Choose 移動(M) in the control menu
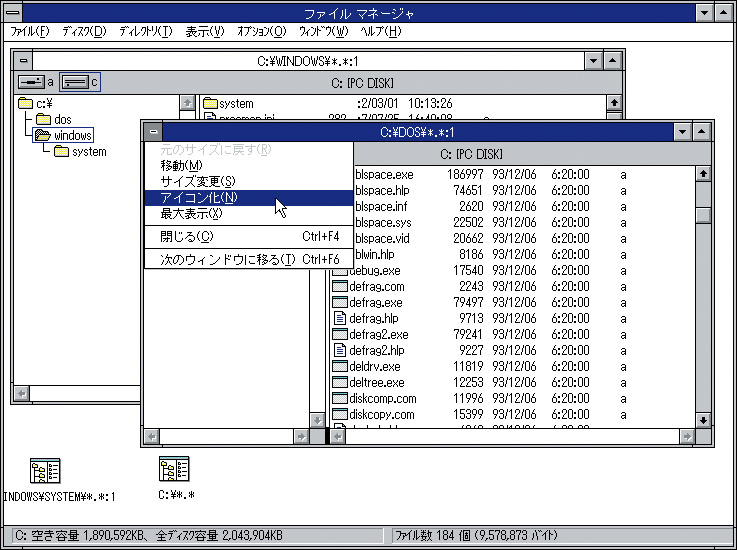This screenshot has height=550, width=737. coord(249,165)
